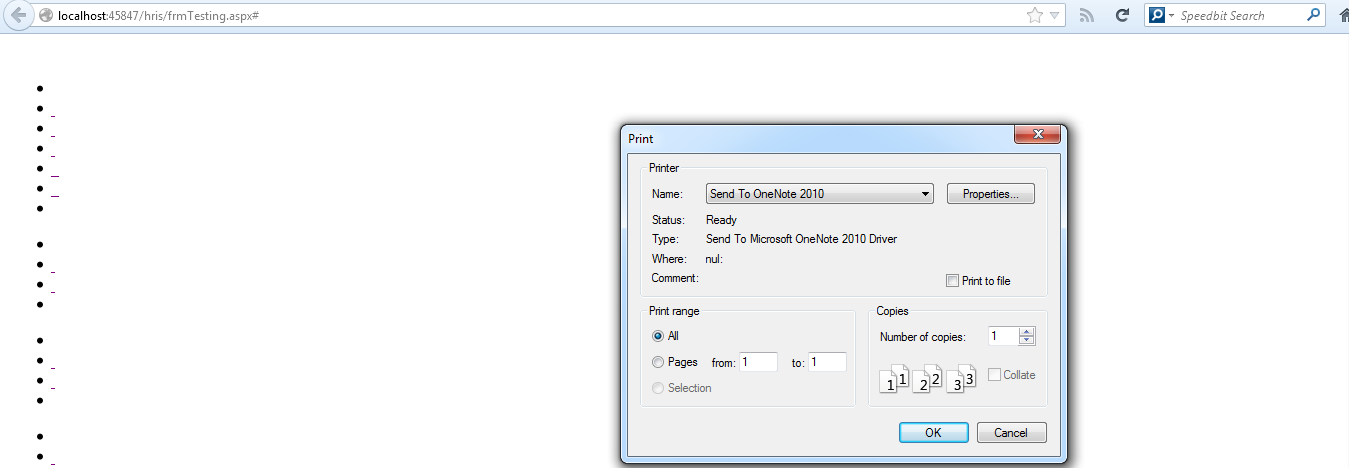
Task: Confirm printing with OK
Action: pos(933,433)
